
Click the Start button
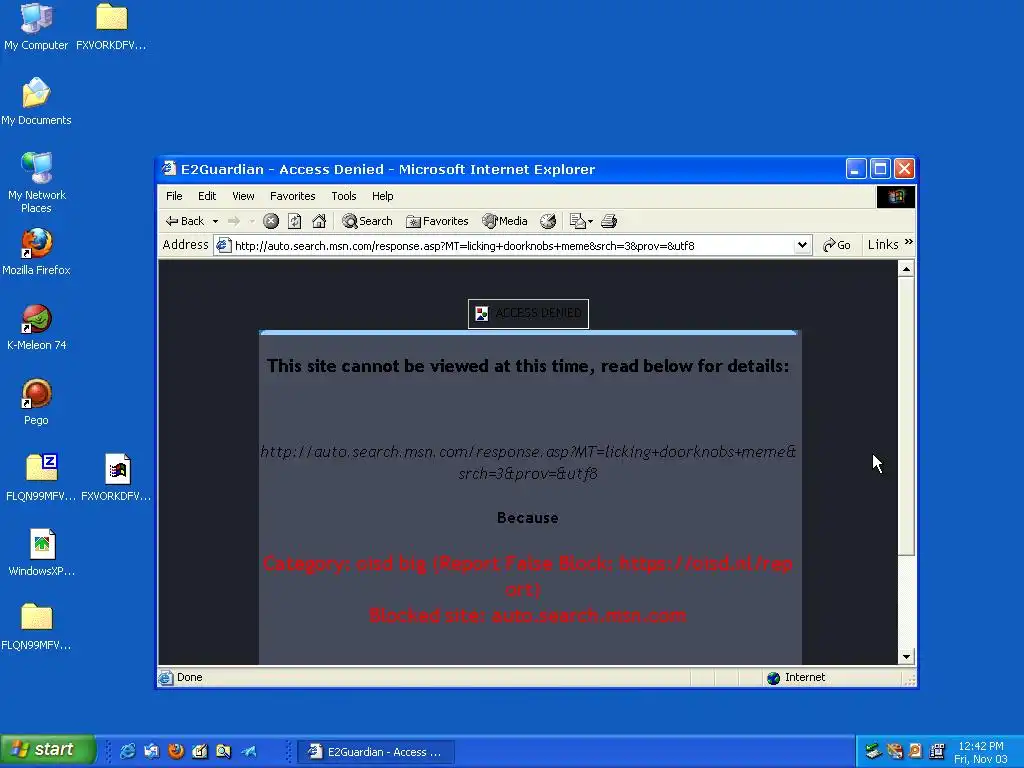pyautogui.click(x=48, y=750)
